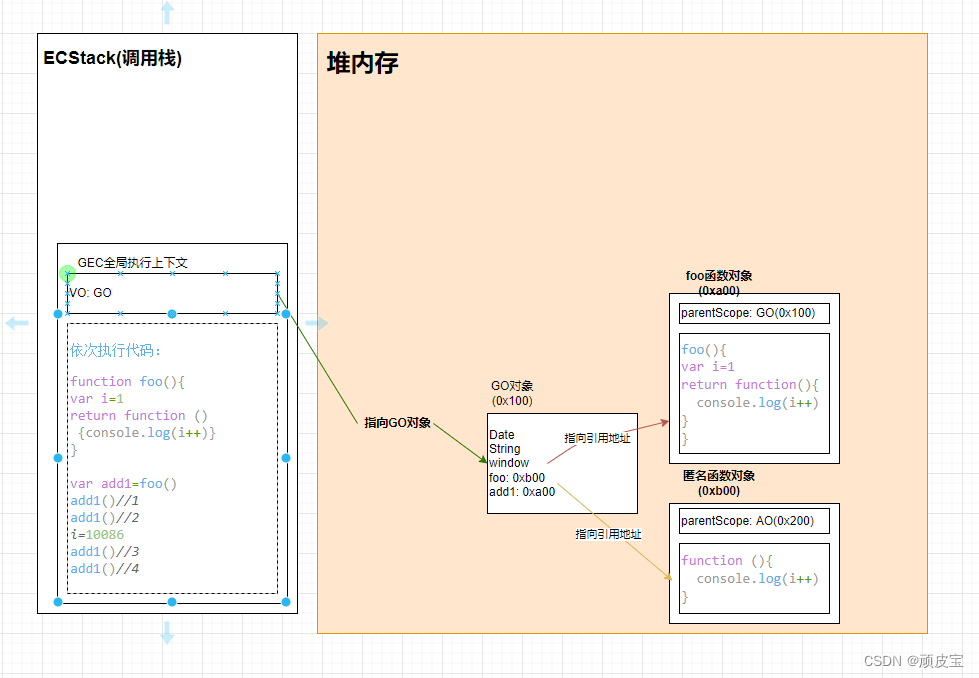
Task: Click the GEC全局执行上下文 label
Action: (132, 263)
